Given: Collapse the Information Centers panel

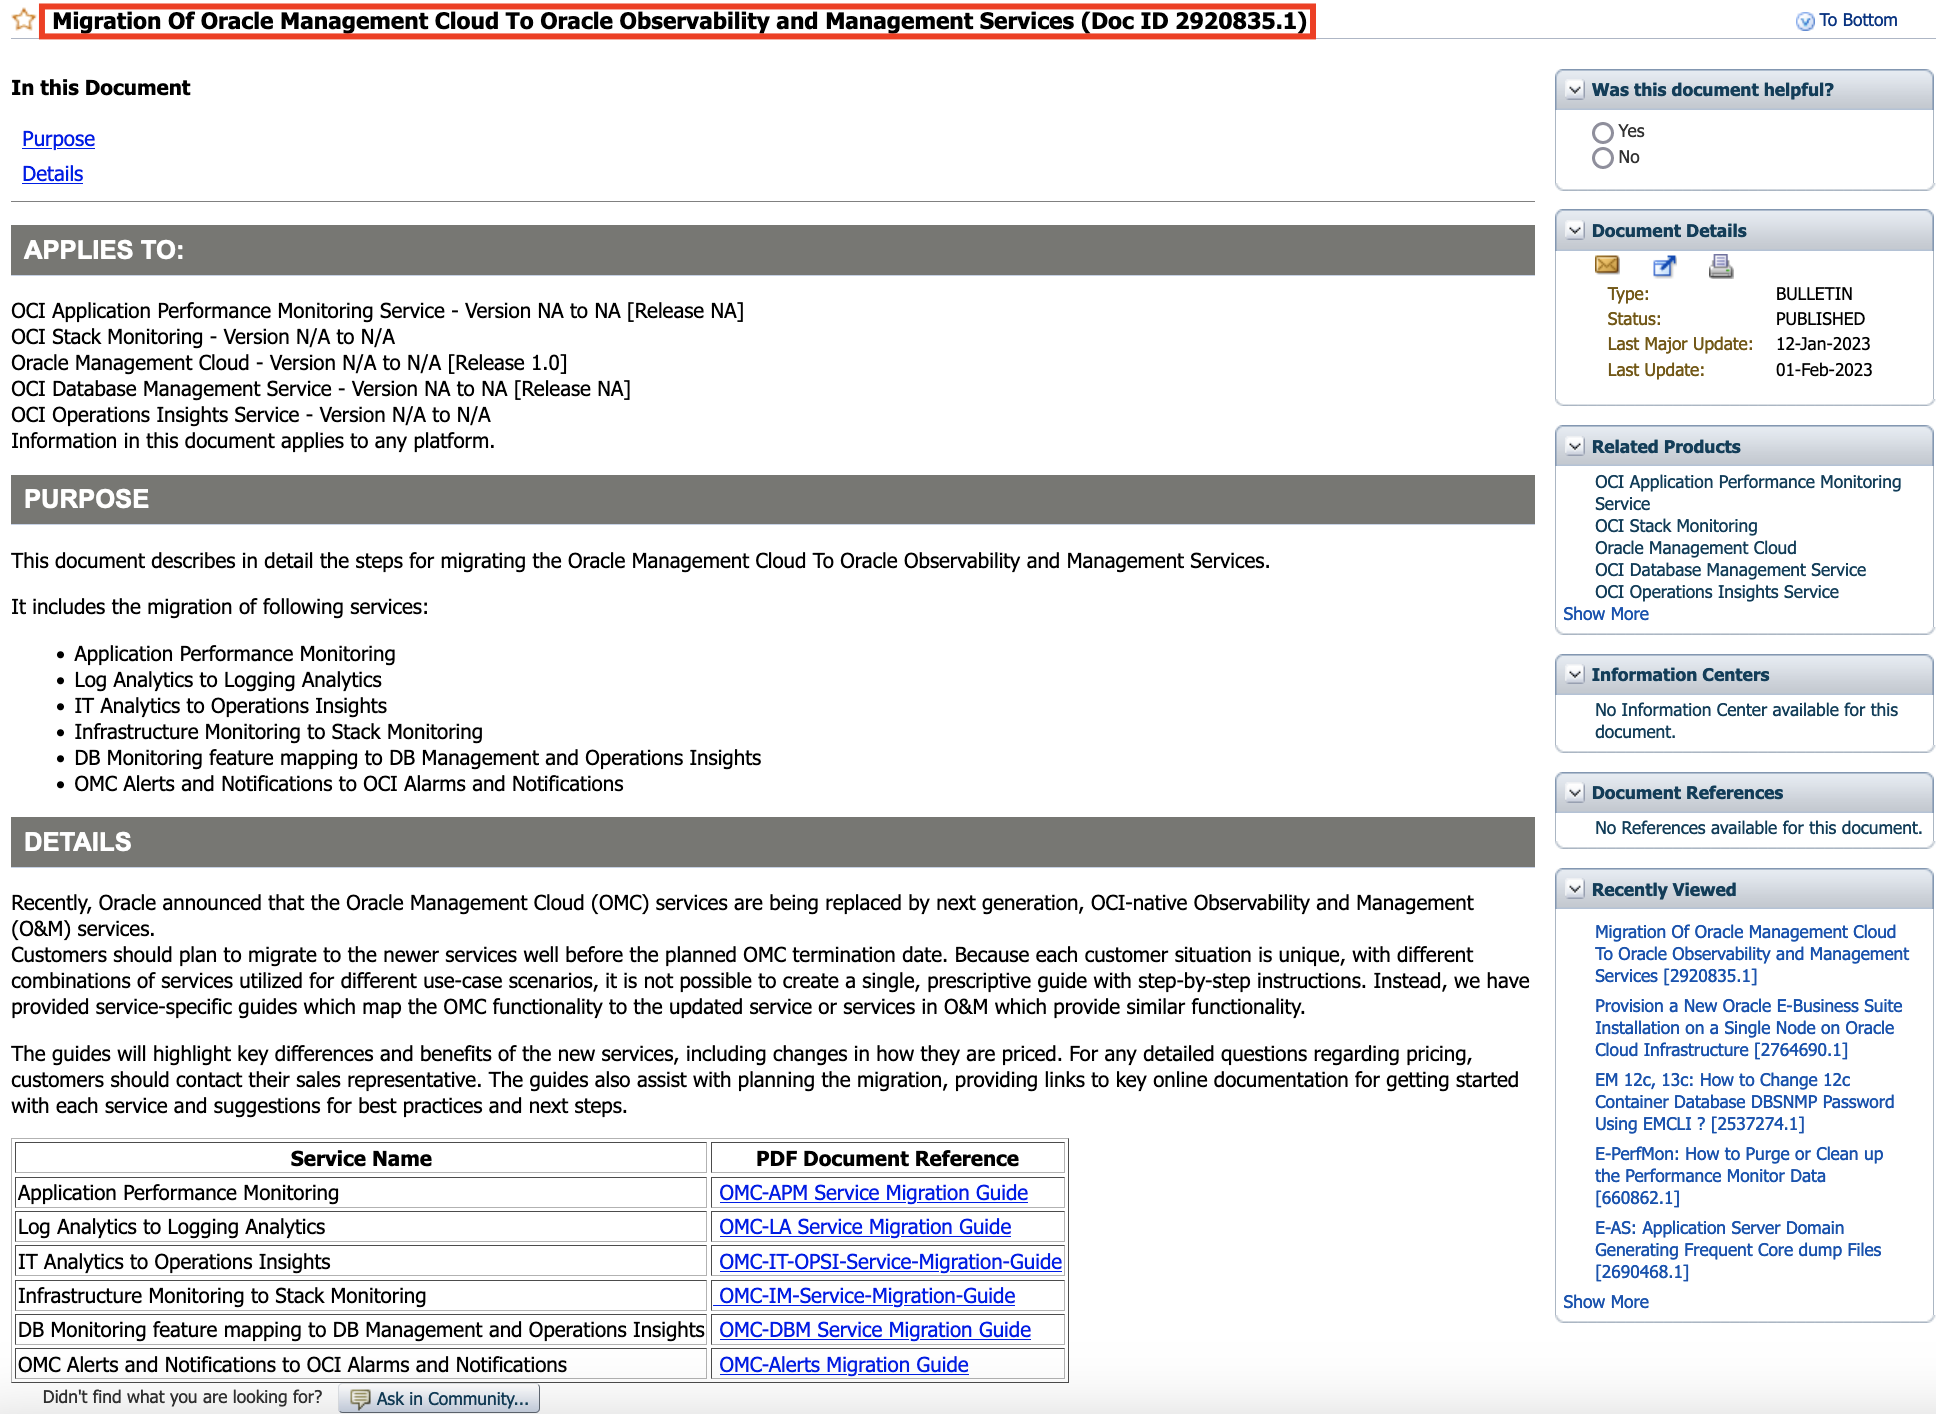Looking at the screenshot, I should point(1575,675).
